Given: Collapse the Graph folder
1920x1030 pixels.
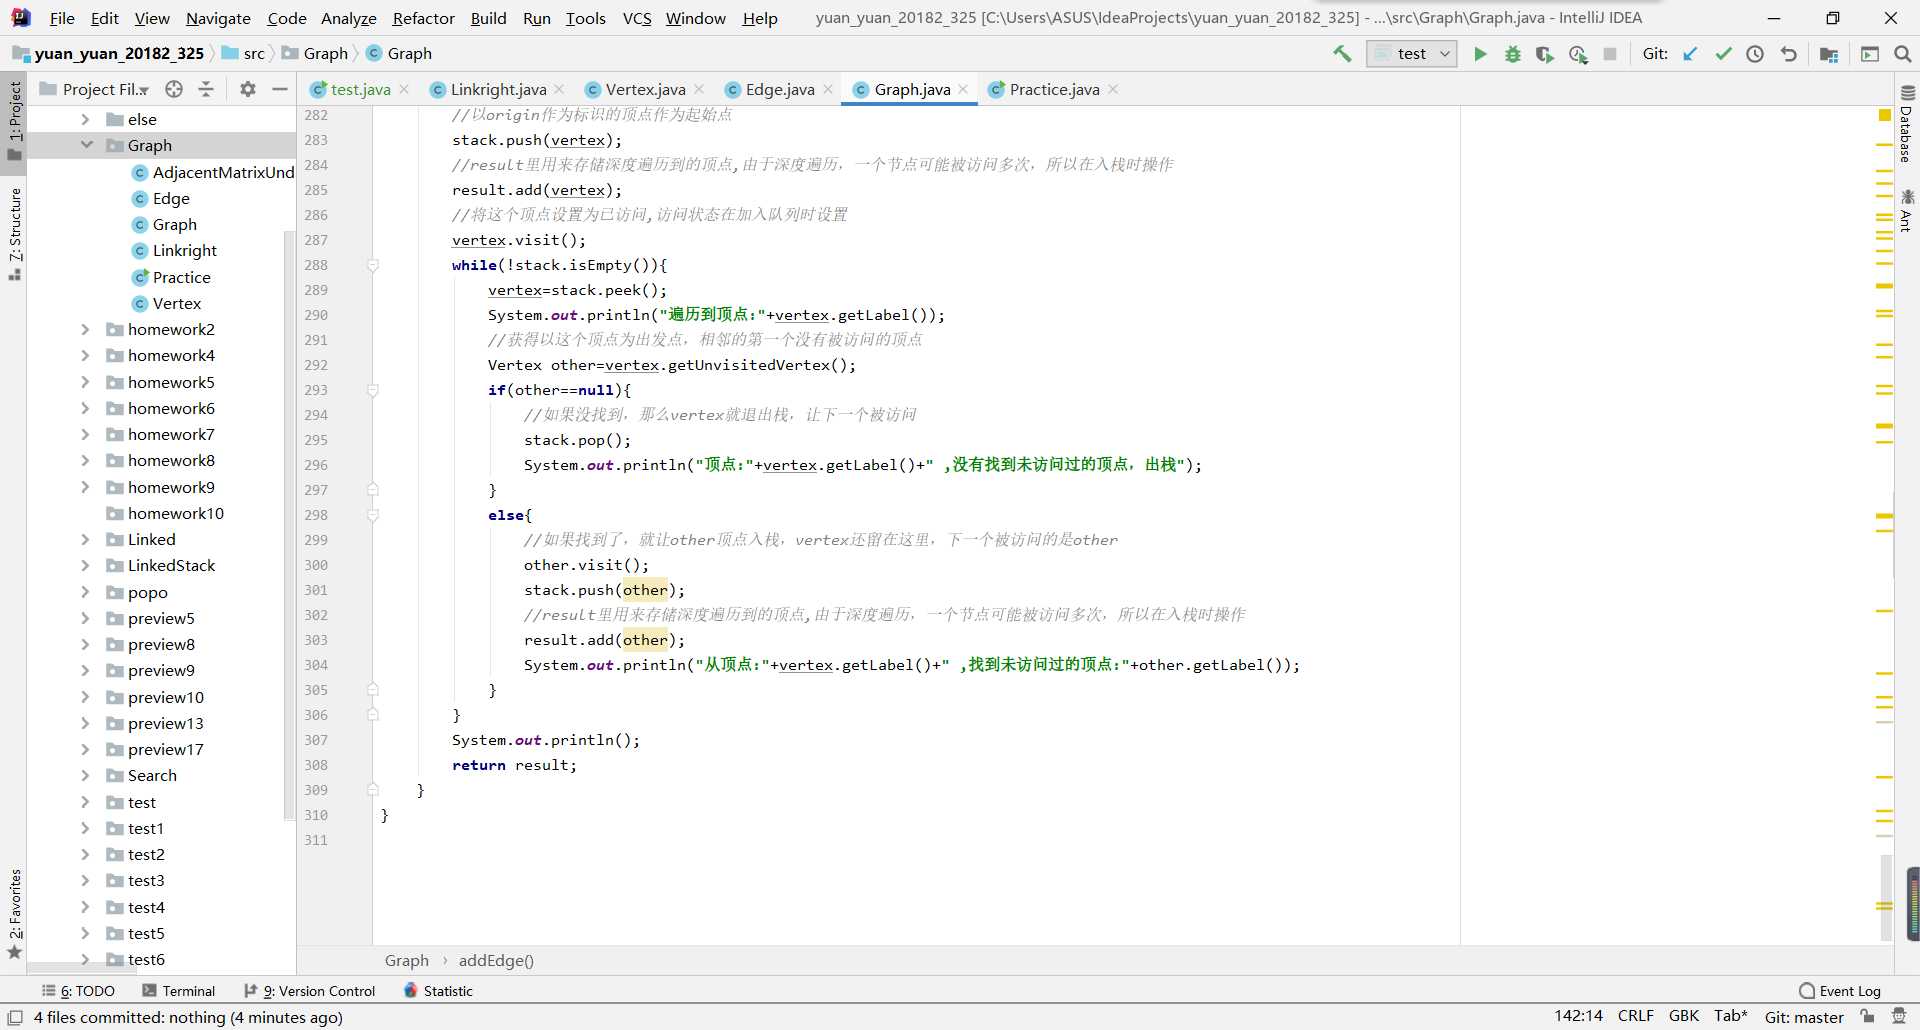Looking at the screenshot, I should tap(86, 145).
